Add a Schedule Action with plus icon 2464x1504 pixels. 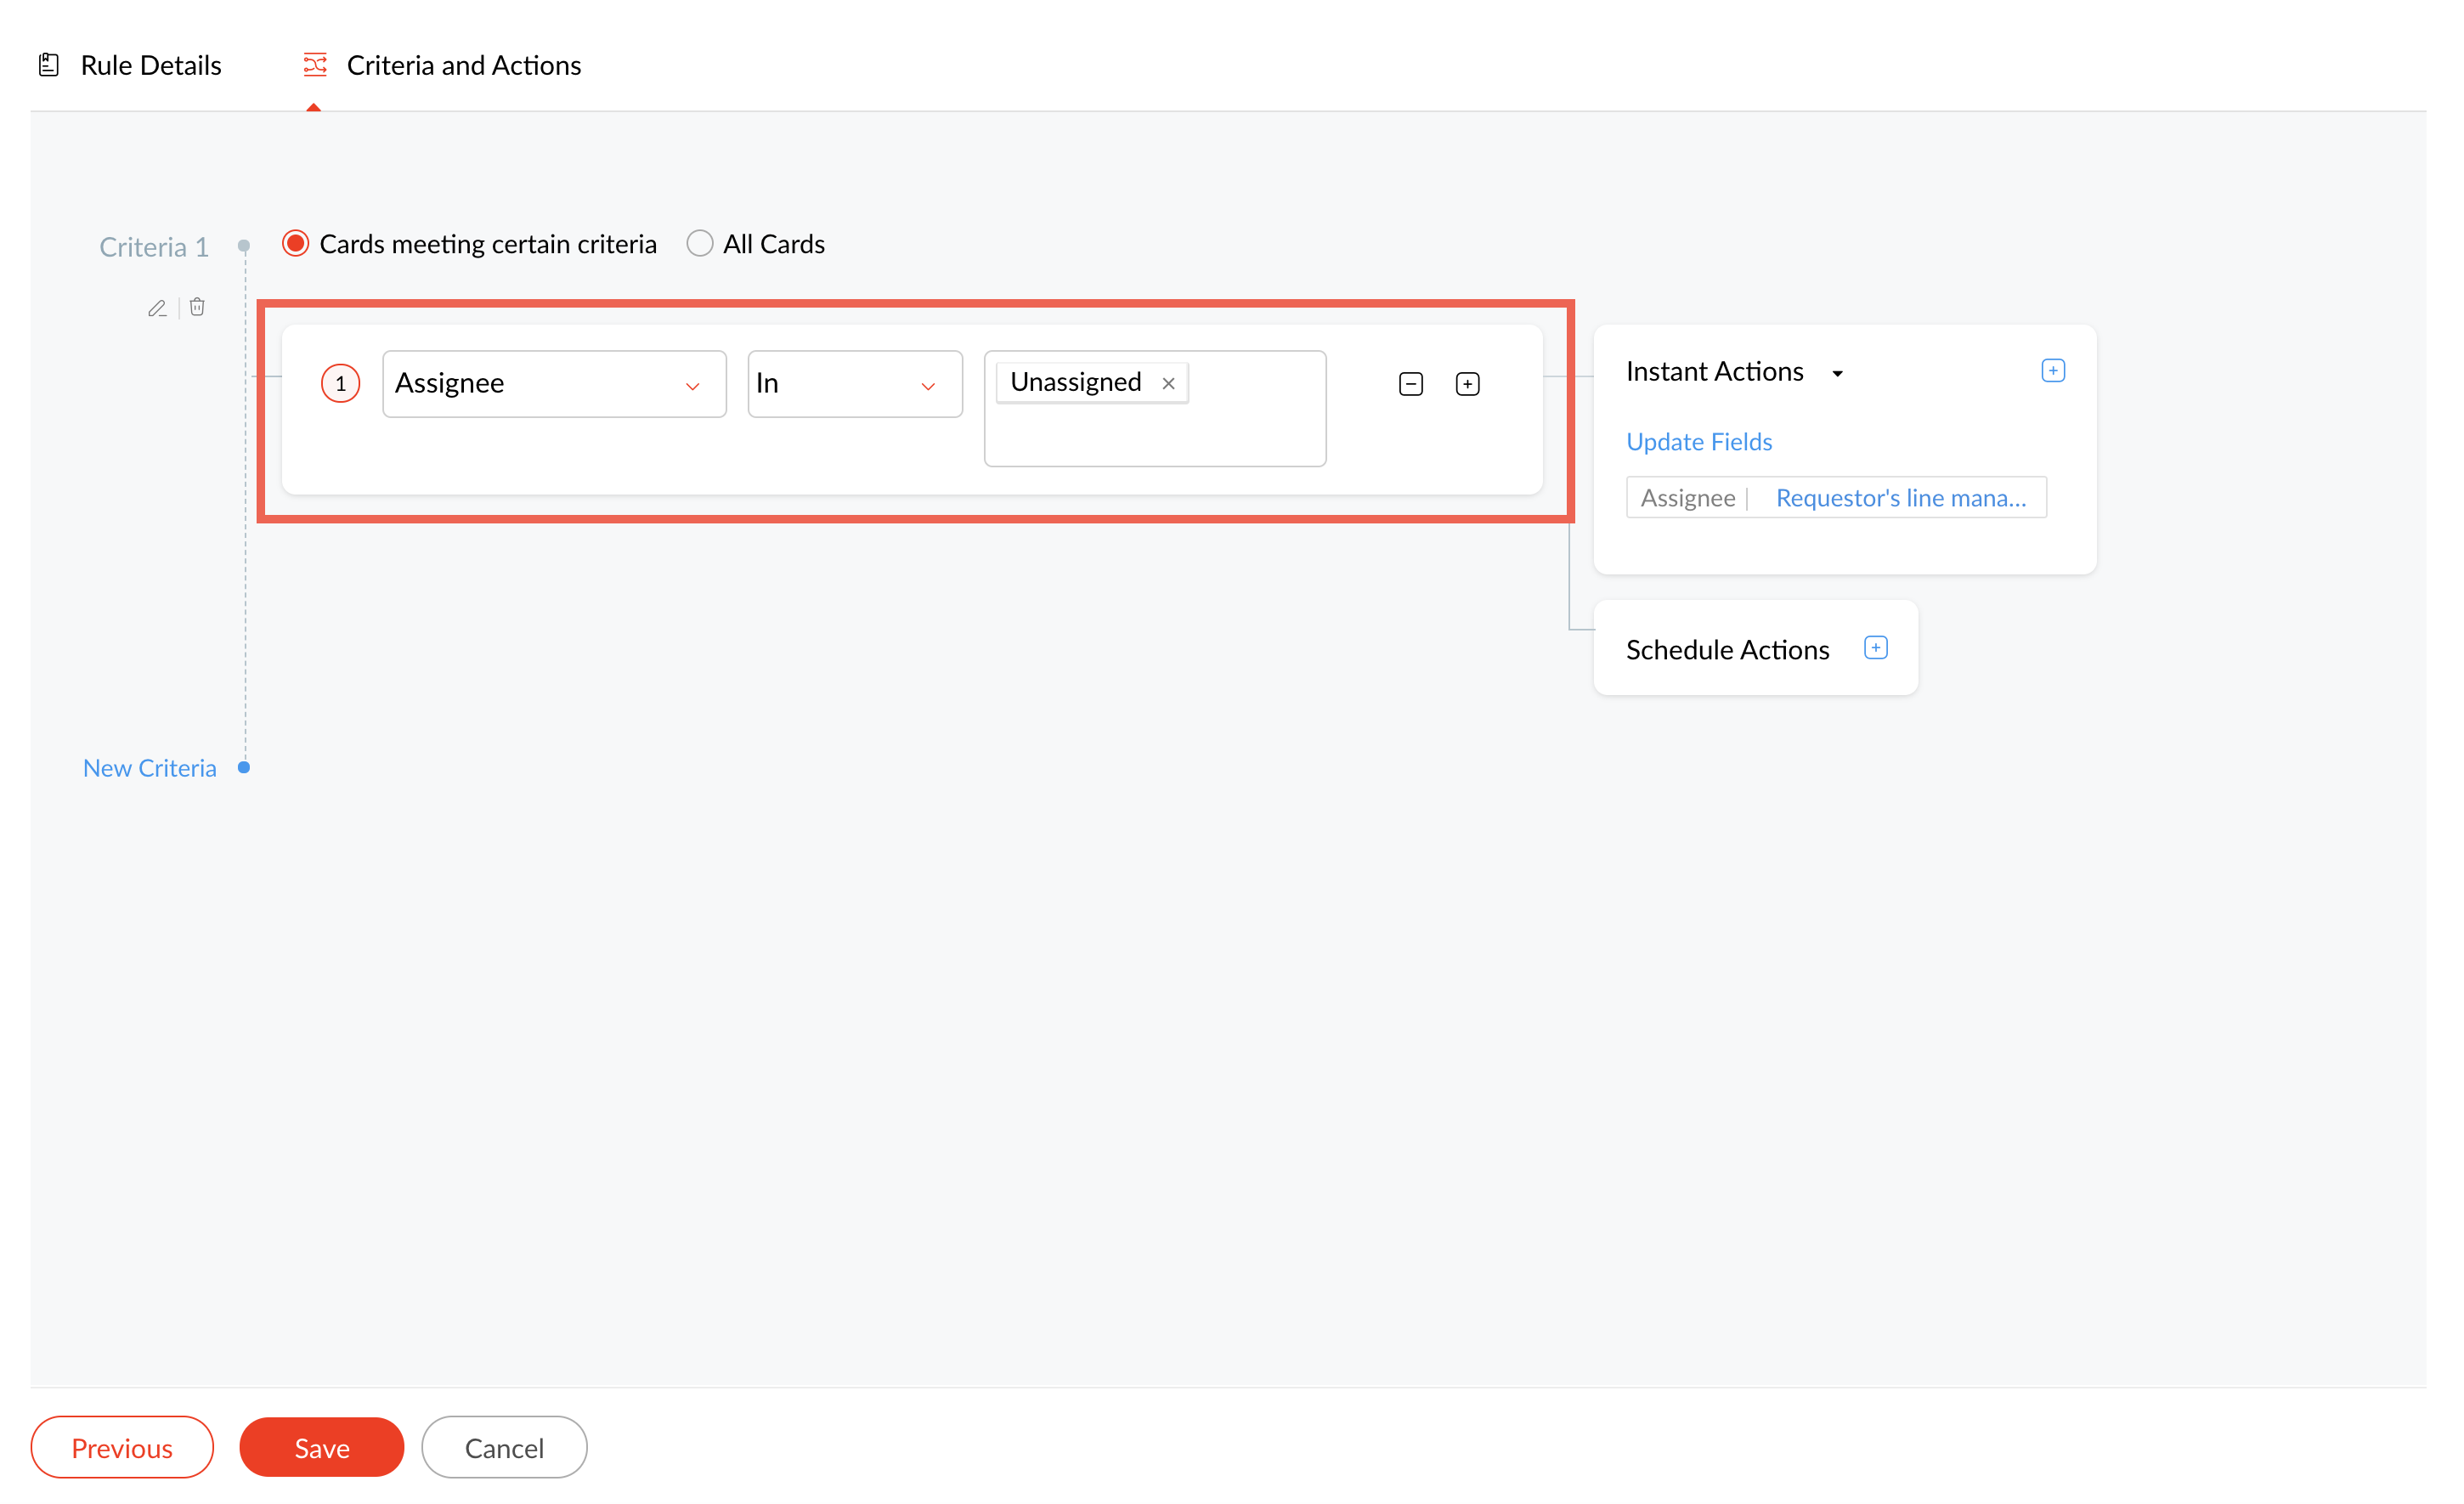click(x=1875, y=648)
